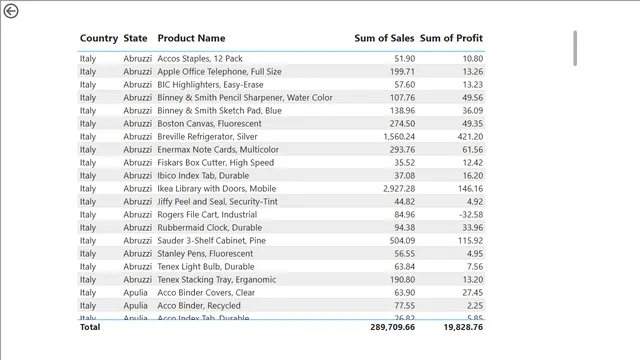Select 'Apple Office Telephone, Full Size' cell
This screenshot has height=360, width=640.
220,71
